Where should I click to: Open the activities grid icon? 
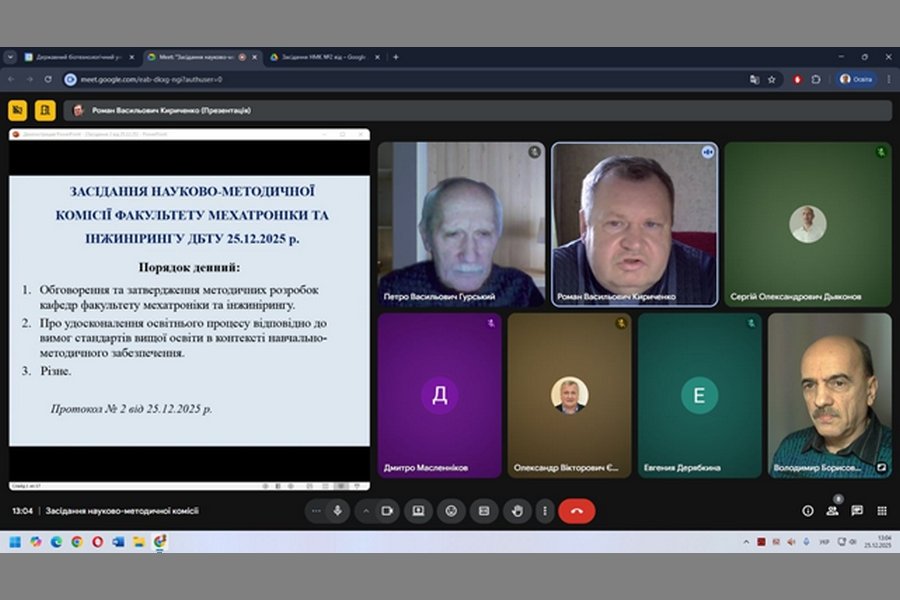tap(882, 511)
